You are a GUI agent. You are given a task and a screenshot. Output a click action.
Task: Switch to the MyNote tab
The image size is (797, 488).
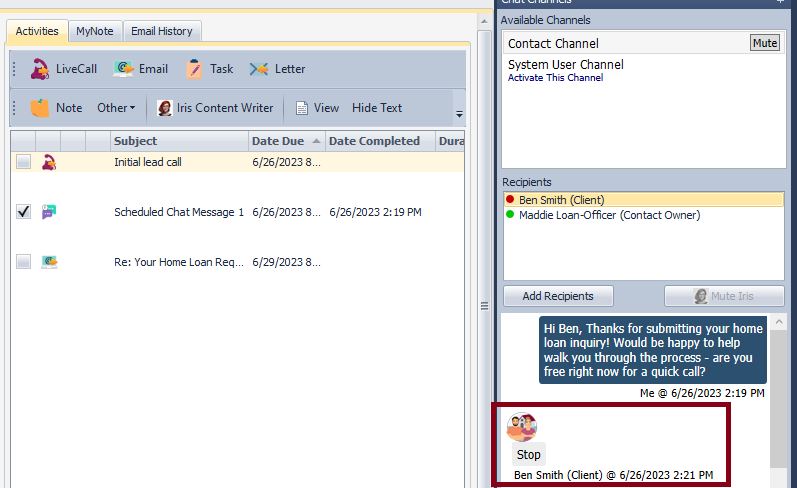pos(95,31)
